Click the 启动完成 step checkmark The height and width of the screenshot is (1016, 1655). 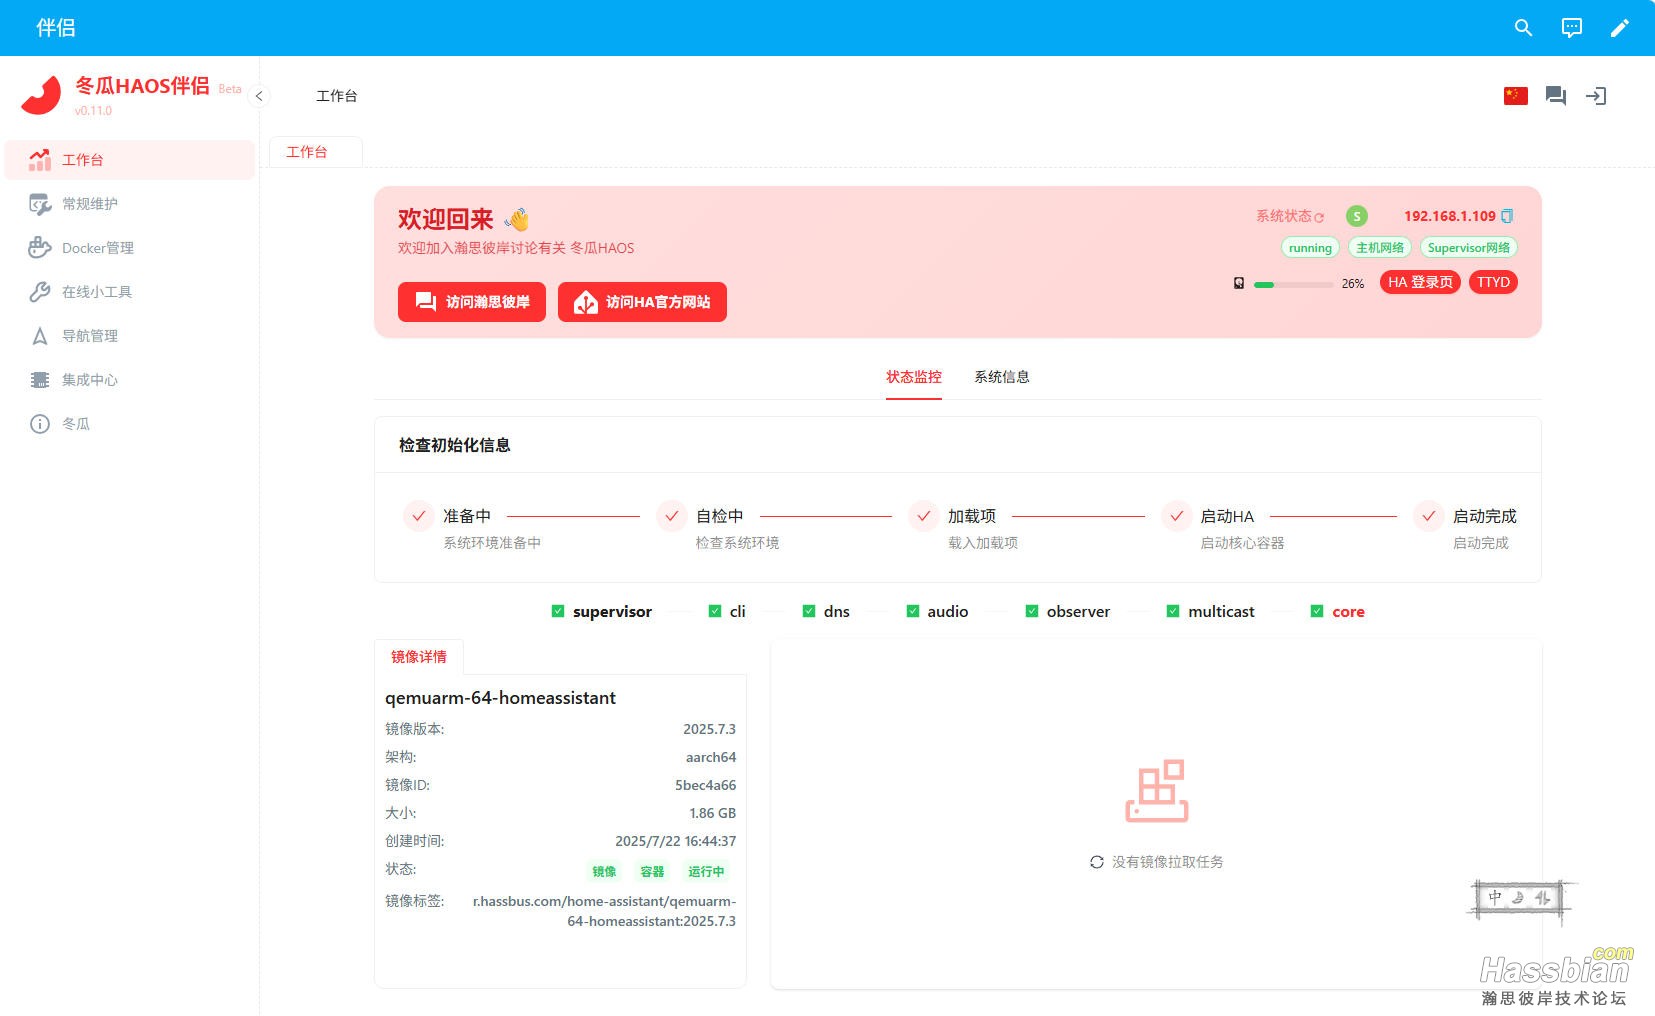1428,516
